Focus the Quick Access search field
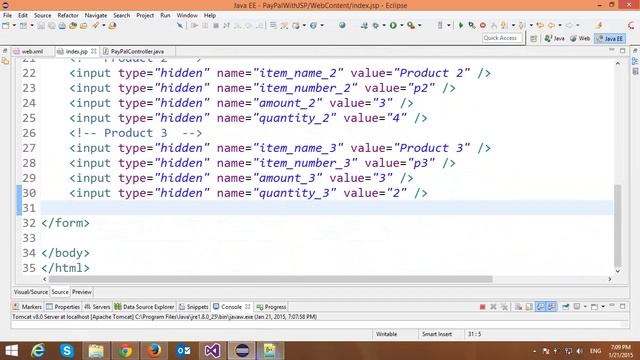Image resolution: width=640 pixels, height=360 pixels. pyautogui.click(x=502, y=38)
